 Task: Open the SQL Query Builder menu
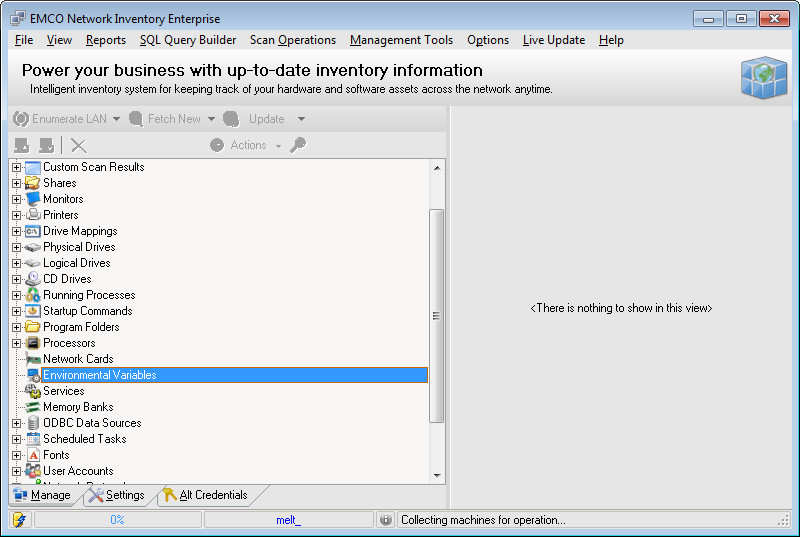188,40
